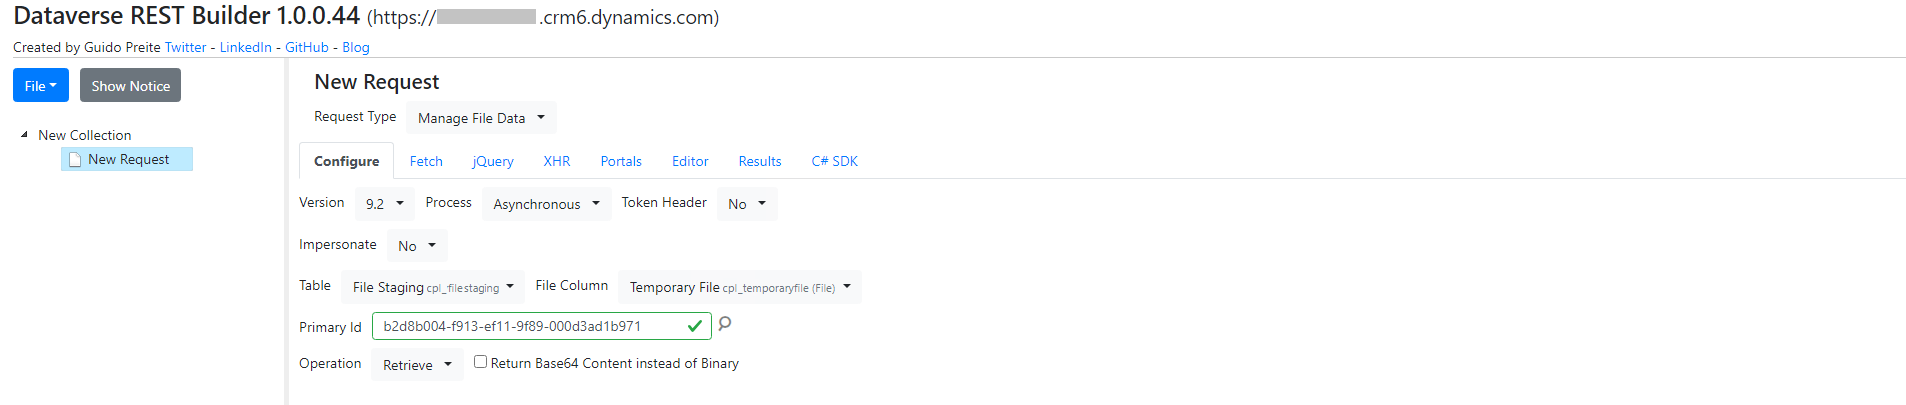Open the Version 9.2 dropdown

[x=384, y=204]
